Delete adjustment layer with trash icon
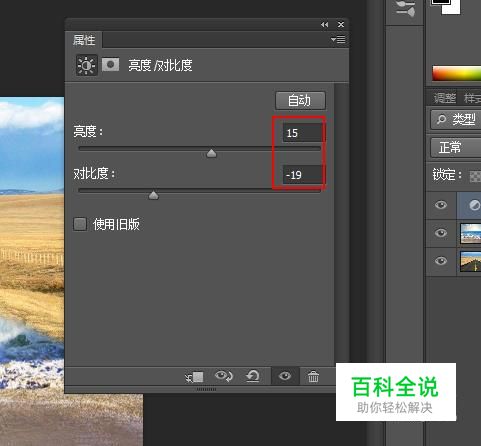481x446 pixels. 313,377
